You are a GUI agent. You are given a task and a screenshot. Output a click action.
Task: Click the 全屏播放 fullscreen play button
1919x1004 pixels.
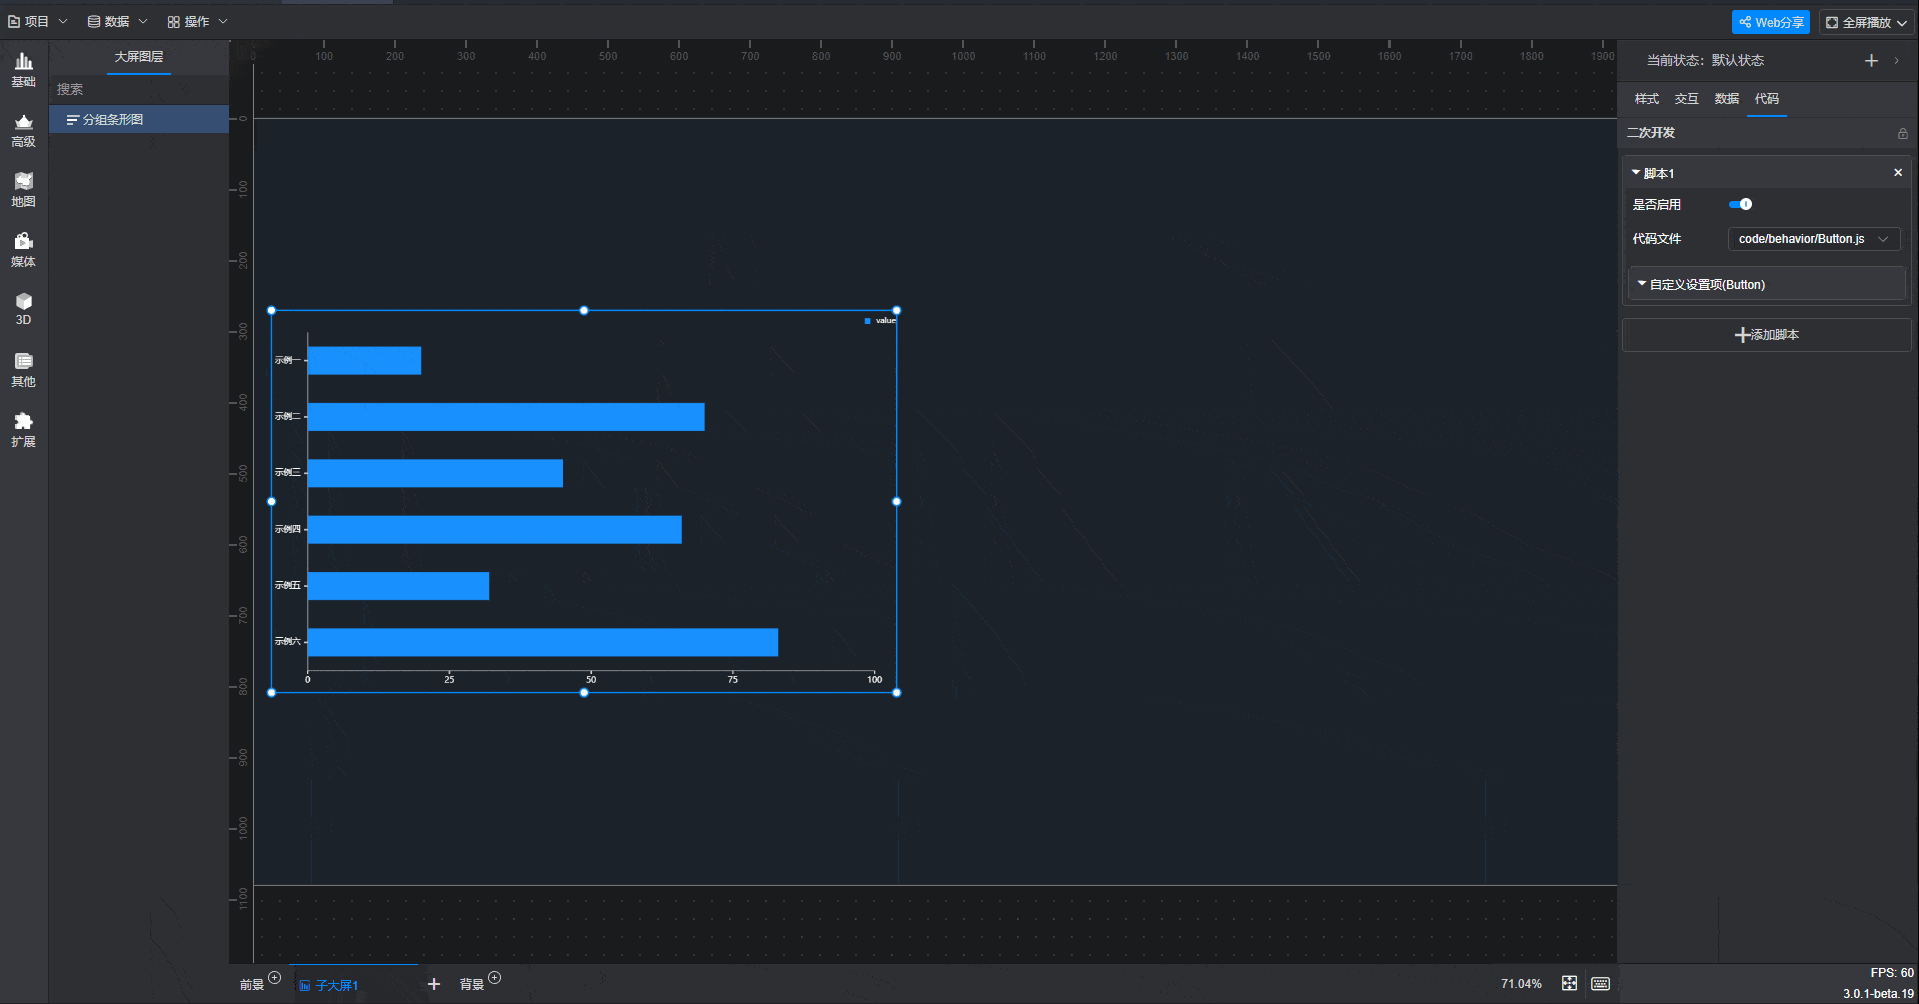coord(1866,22)
